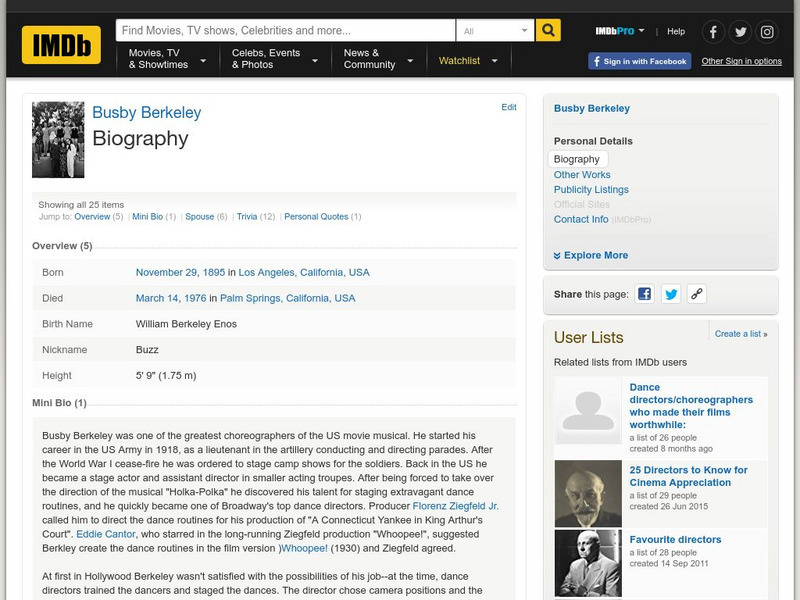Open the Florenz Ziegfeld Jr. link
800x600 pixels.
point(456,506)
